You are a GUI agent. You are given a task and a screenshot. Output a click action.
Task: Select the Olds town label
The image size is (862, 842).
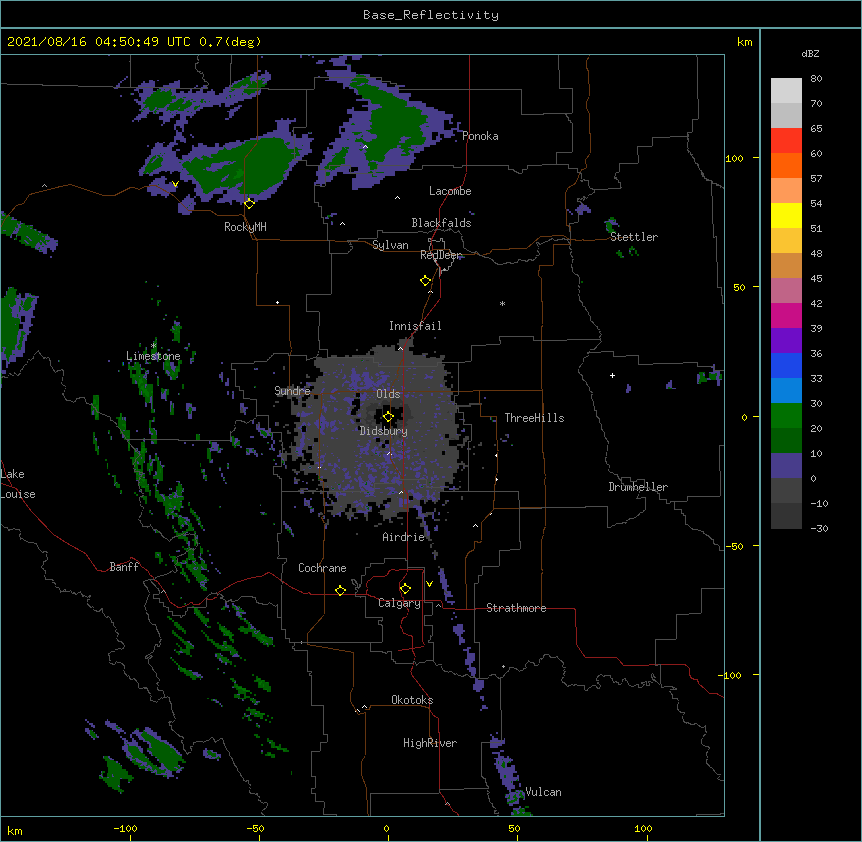388,394
